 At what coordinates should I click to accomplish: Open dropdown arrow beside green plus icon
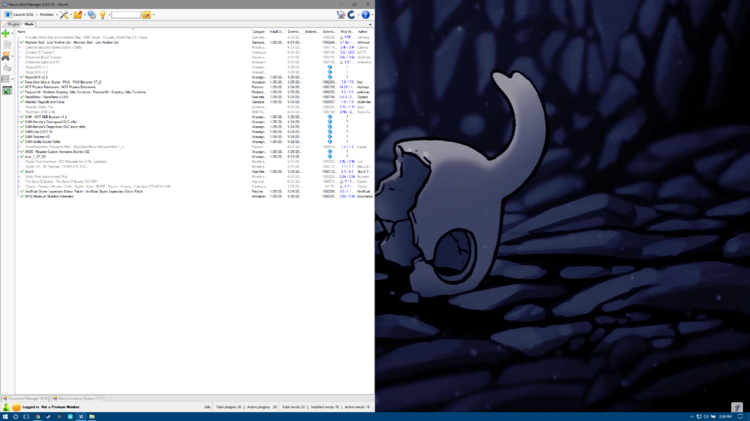[12, 33]
